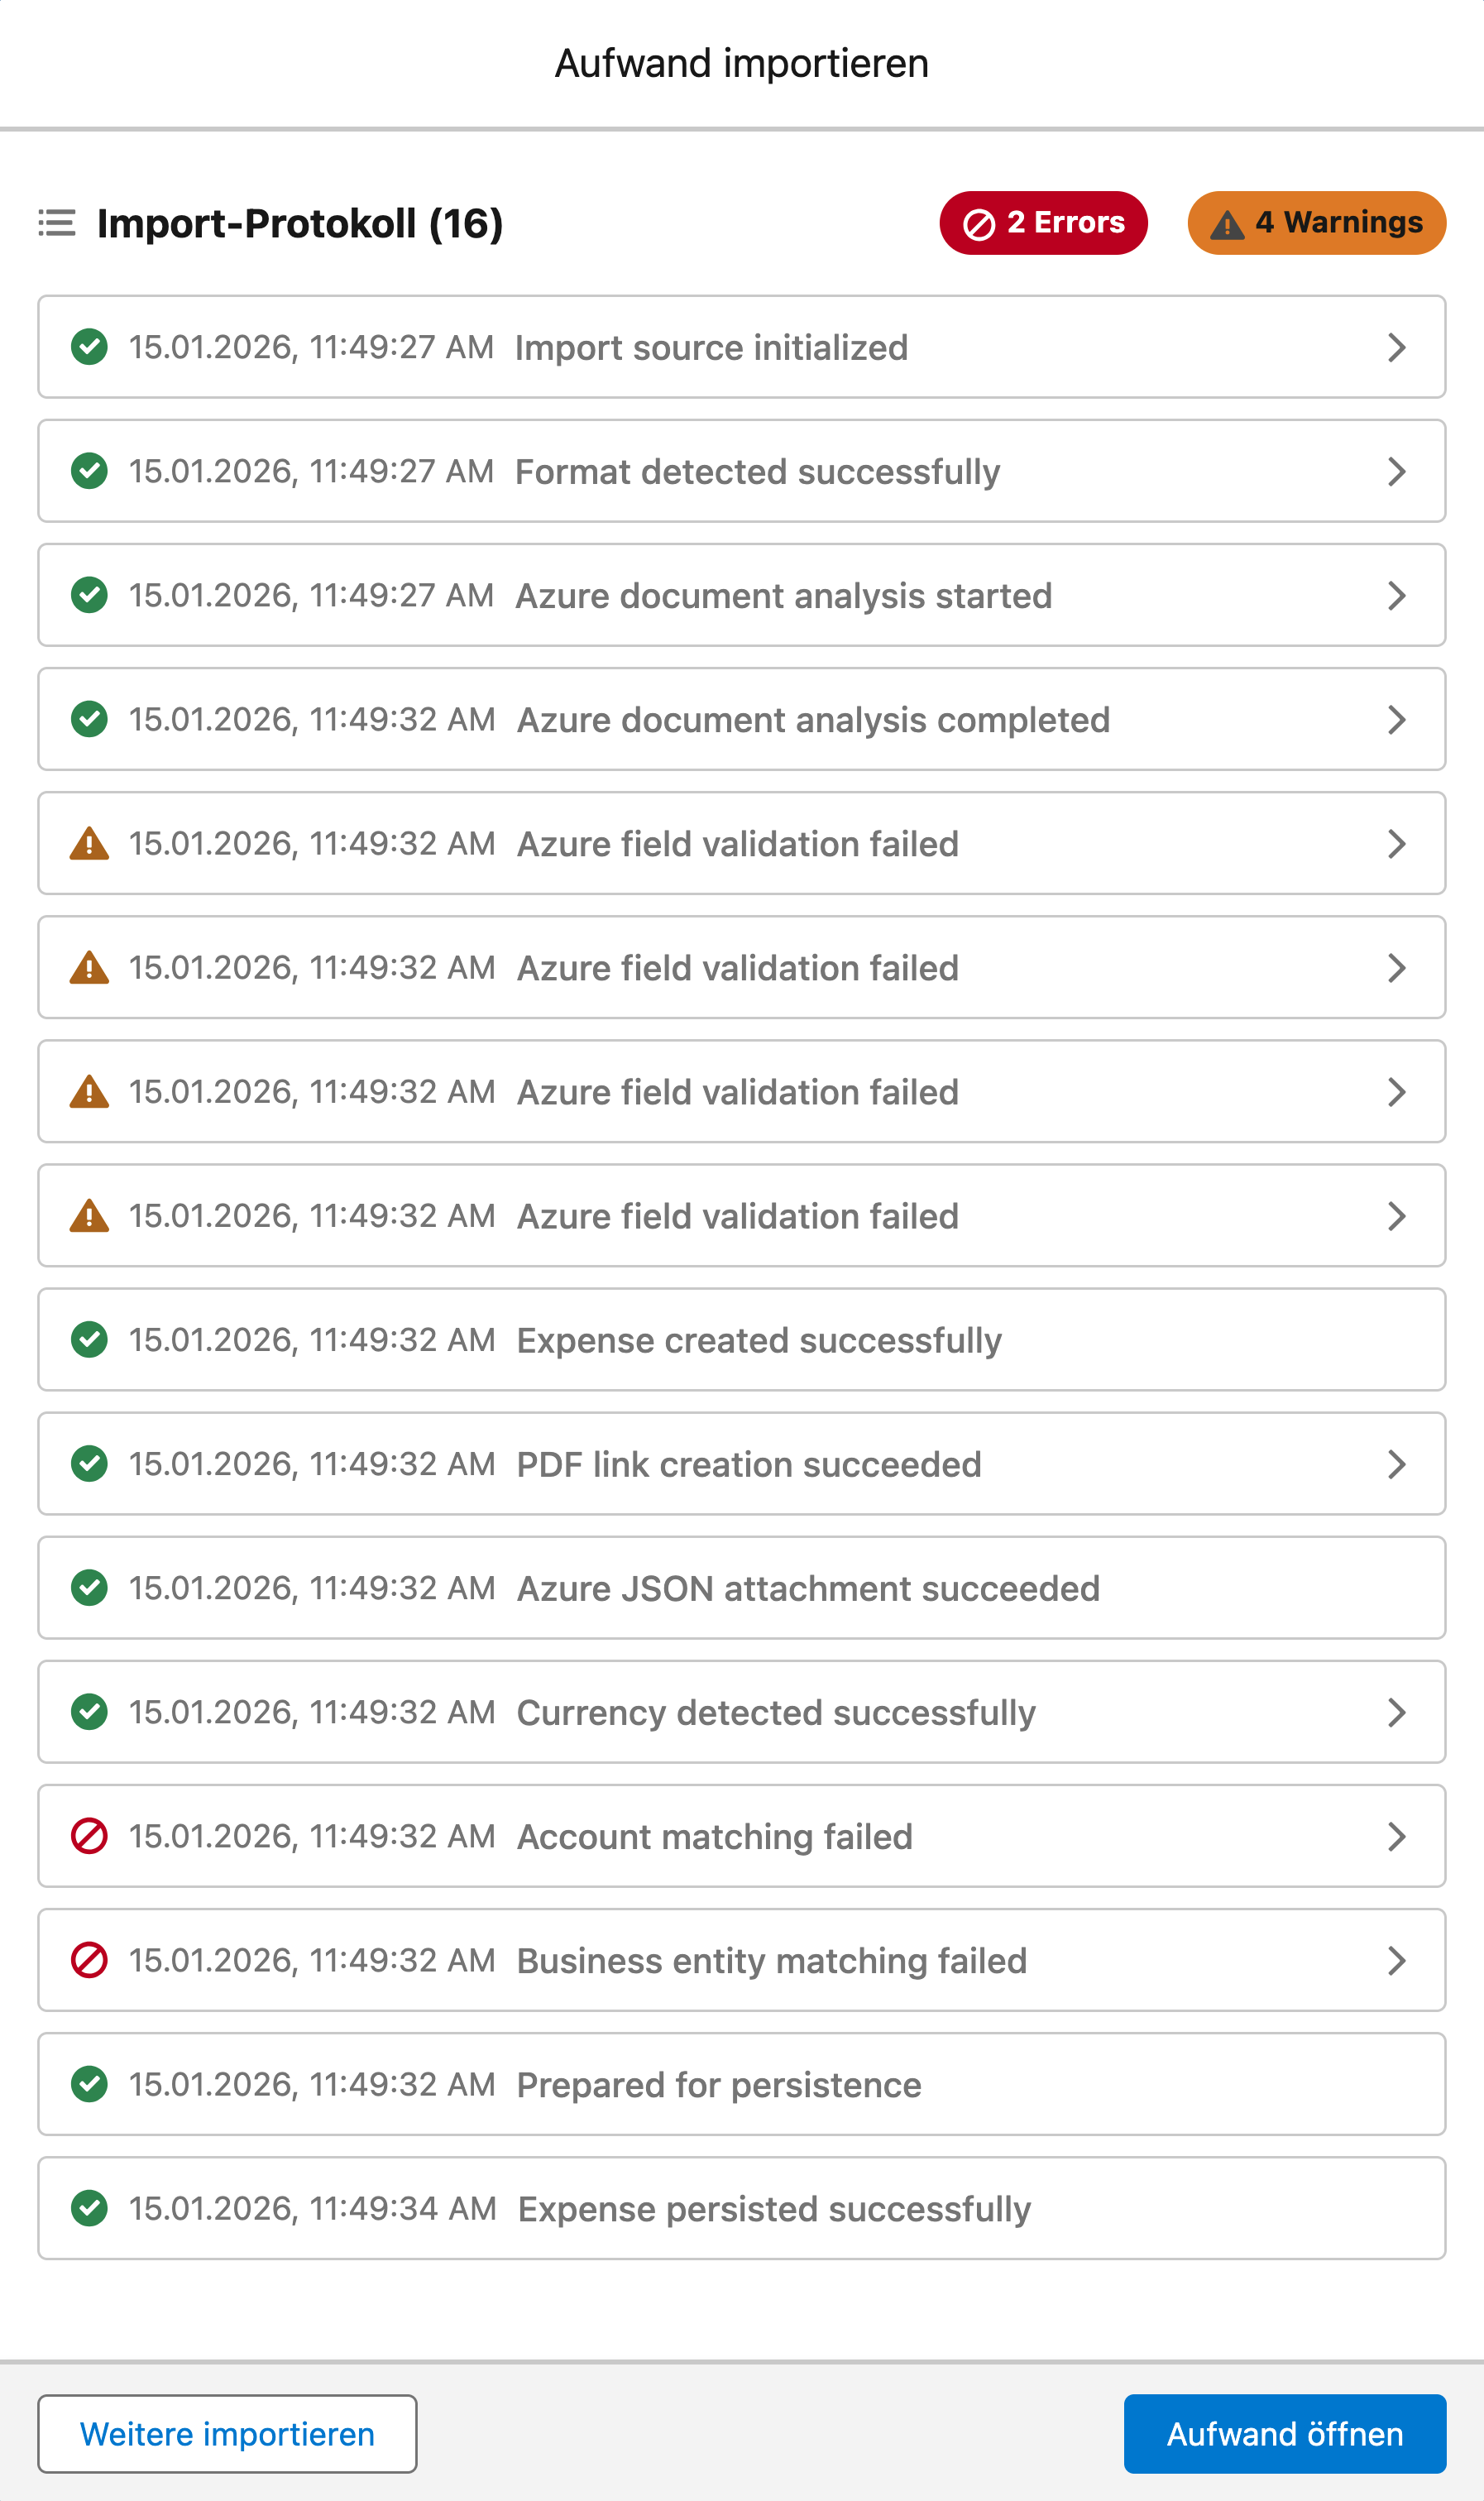Expand Azure document analysis started chevron
The image size is (1484, 2501).
1396,595
